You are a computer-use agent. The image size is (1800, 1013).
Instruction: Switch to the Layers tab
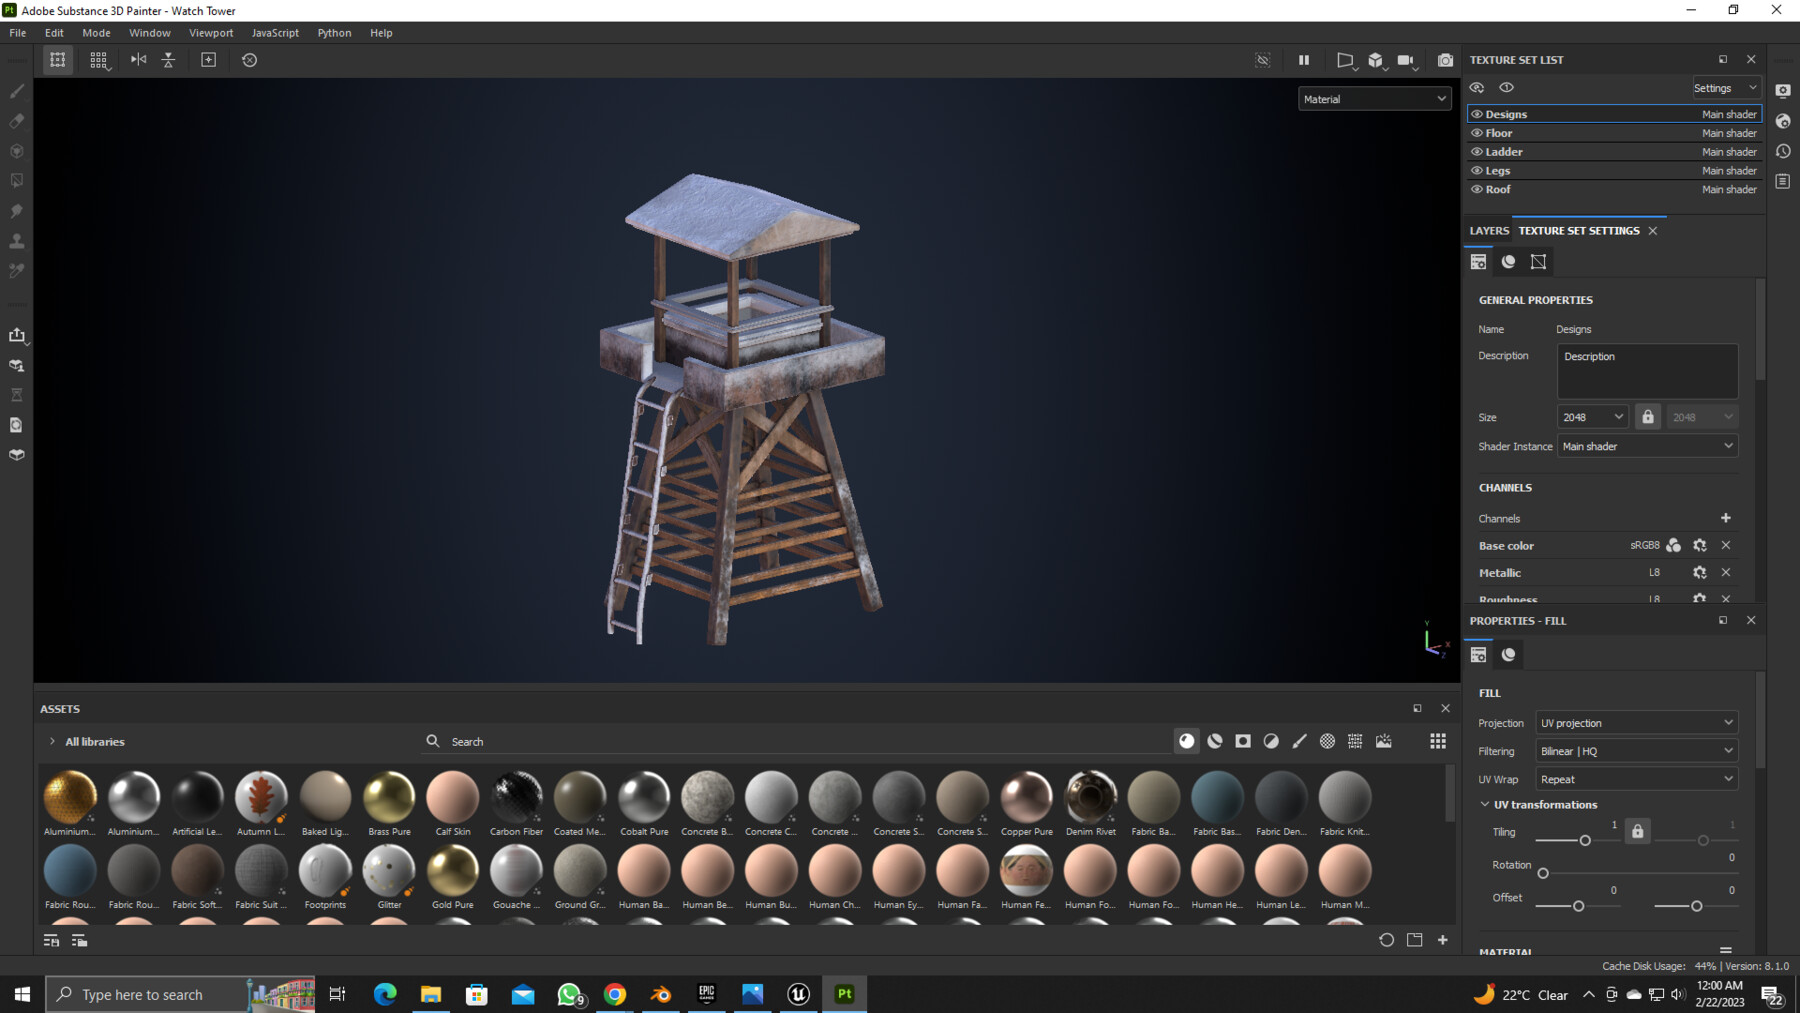coord(1489,230)
